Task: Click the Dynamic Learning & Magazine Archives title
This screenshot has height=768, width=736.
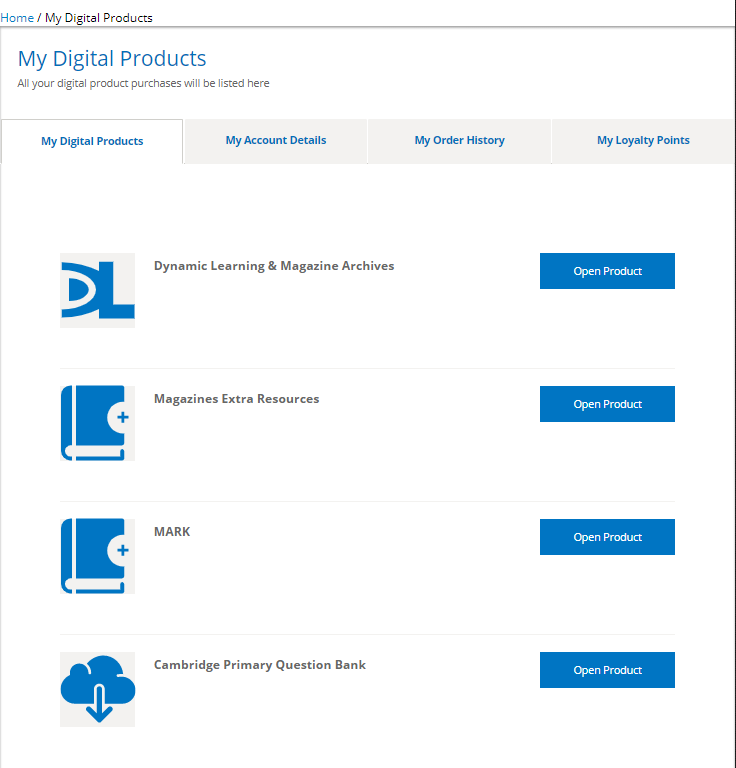Action: [274, 266]
